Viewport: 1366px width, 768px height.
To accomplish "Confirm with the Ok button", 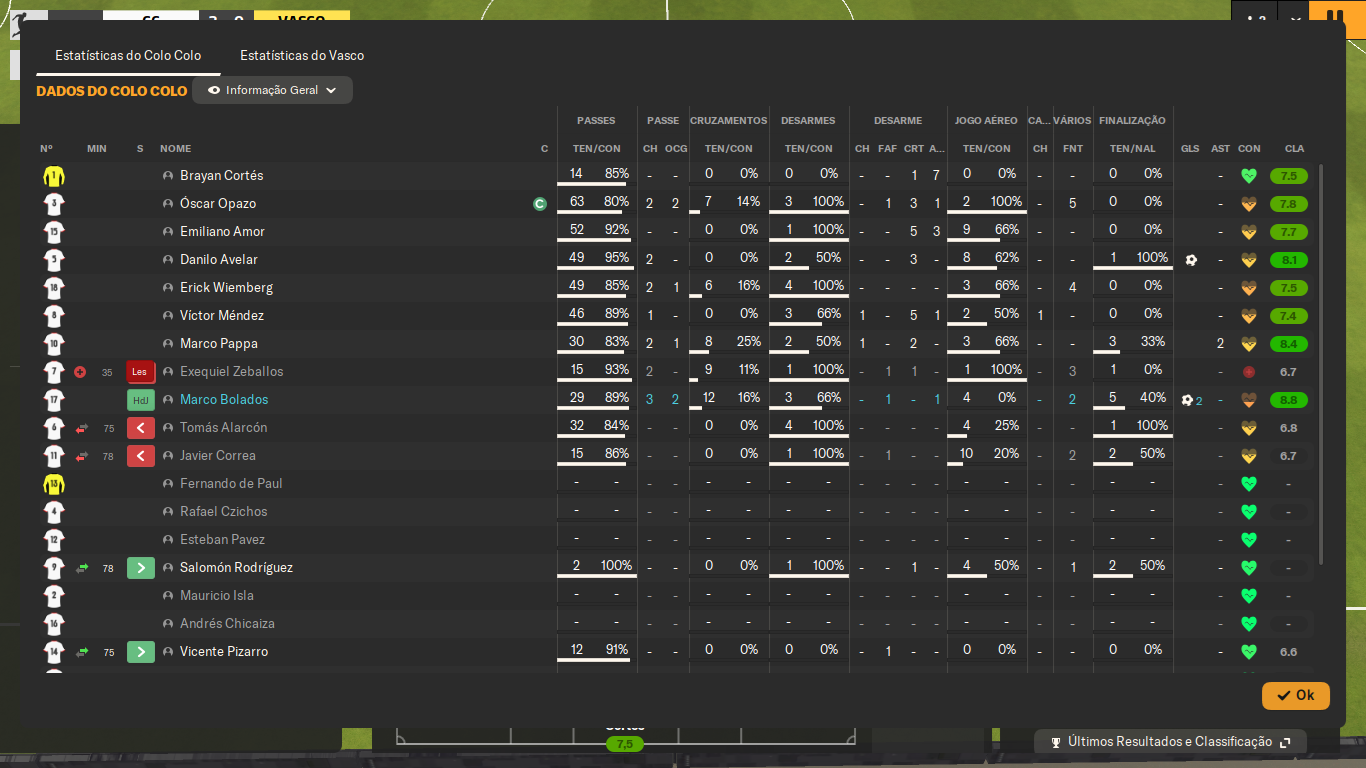I will point(1296,695).
